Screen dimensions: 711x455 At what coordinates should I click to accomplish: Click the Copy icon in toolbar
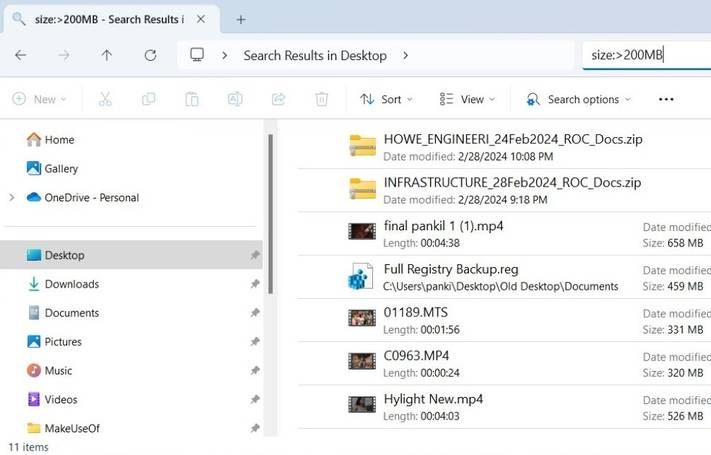pos(149,99)
